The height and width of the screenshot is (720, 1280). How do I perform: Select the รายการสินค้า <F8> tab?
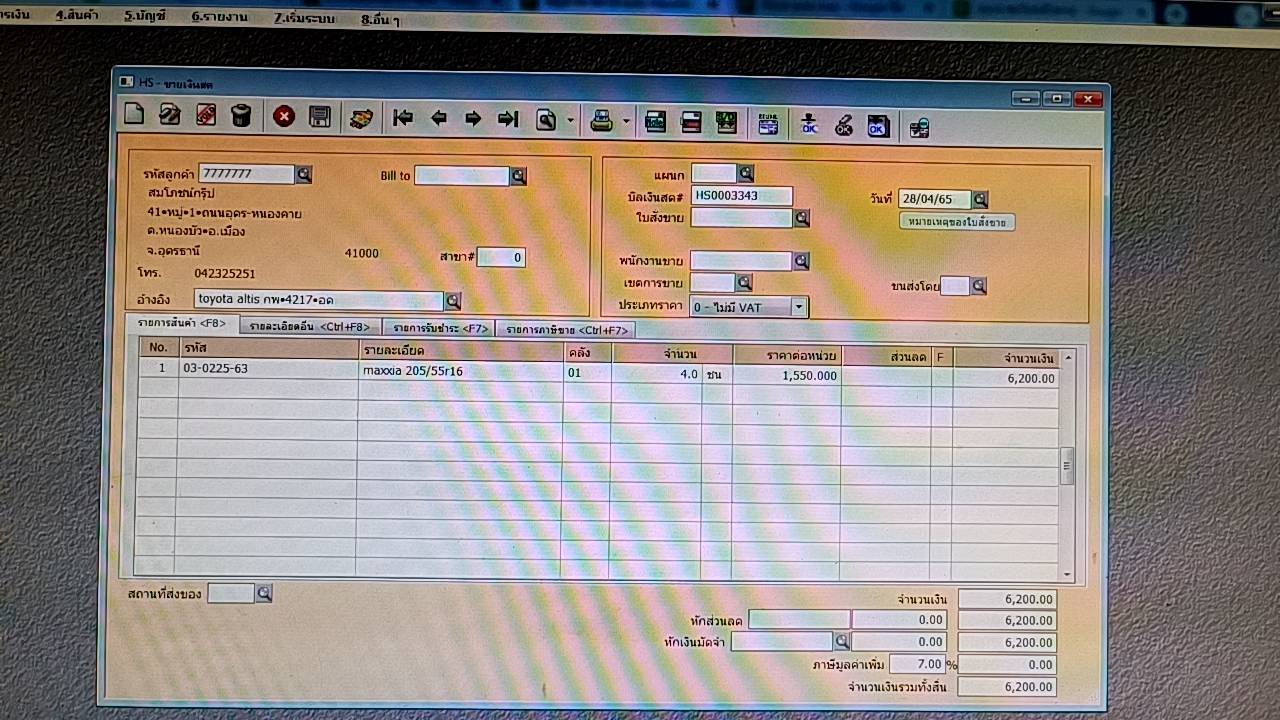coord(182,323)
